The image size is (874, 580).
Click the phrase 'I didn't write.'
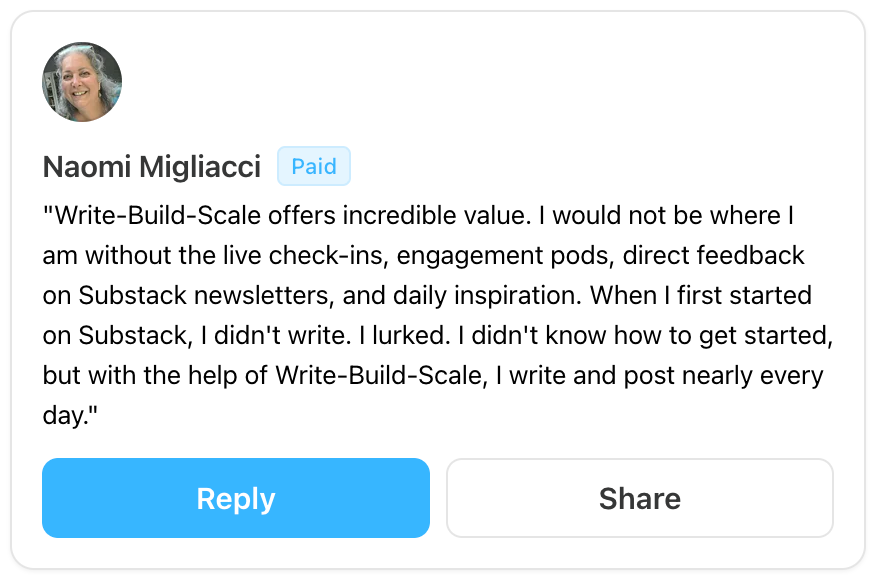275,335
